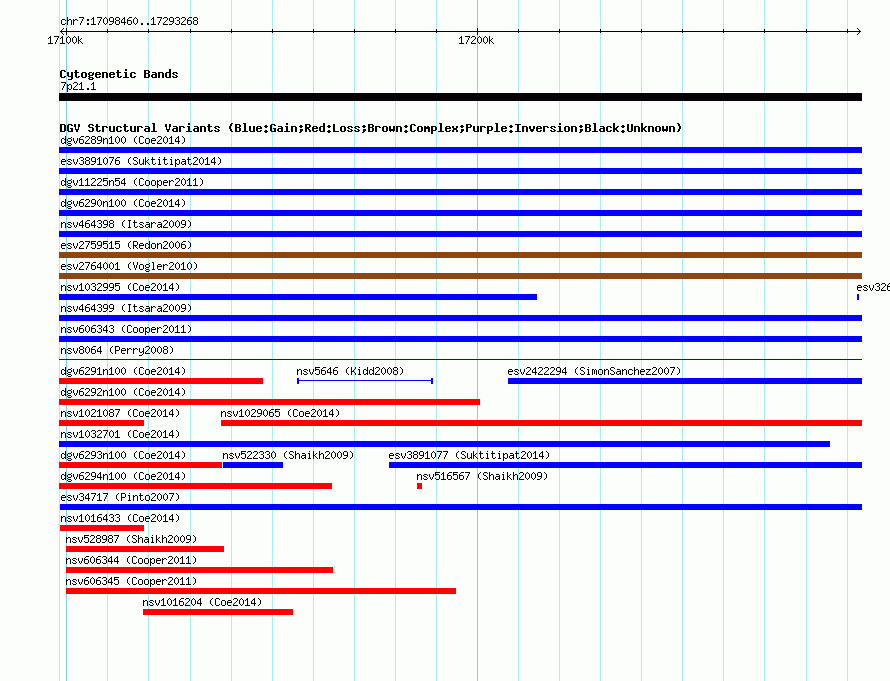Open the nsv1016204 (Coe2014) label

pyautogui.click(x=202, y=602)
